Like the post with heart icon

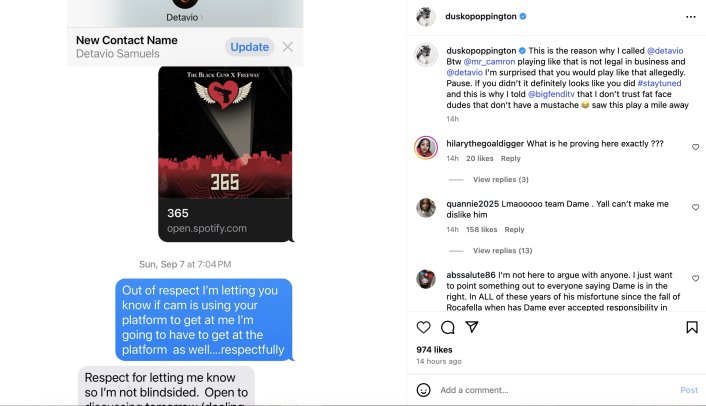click(x=423, y=327)
